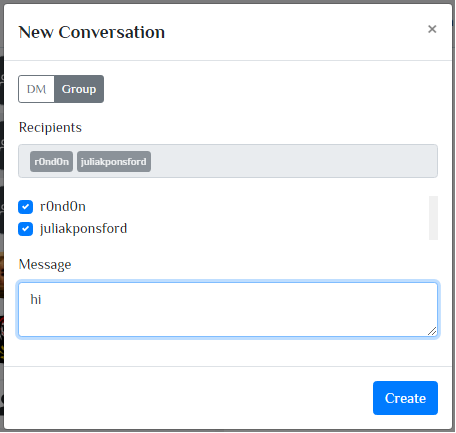Click the recipient list scrollbar track

[433, 218]
